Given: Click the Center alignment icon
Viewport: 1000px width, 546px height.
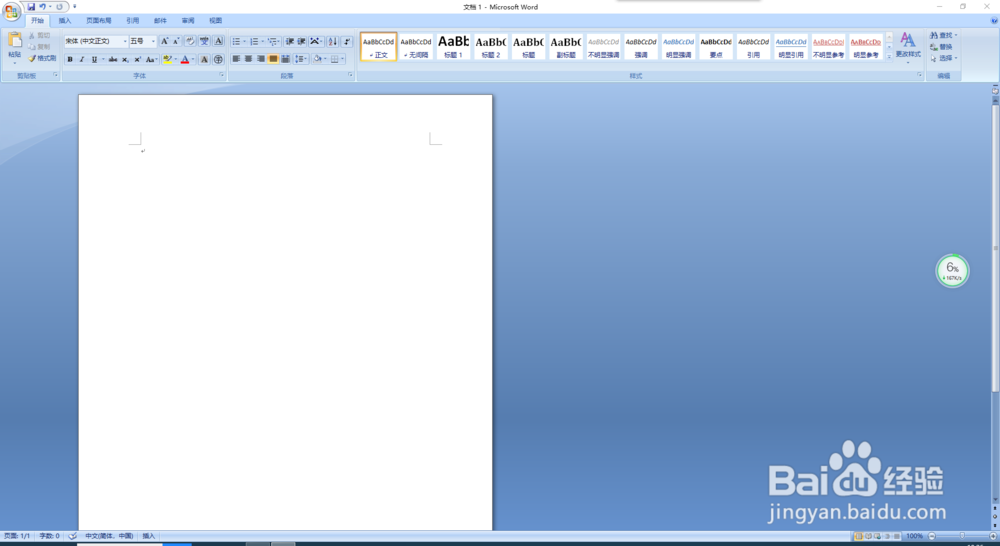Looking at the screenshot, I should (x=248, y=59).
